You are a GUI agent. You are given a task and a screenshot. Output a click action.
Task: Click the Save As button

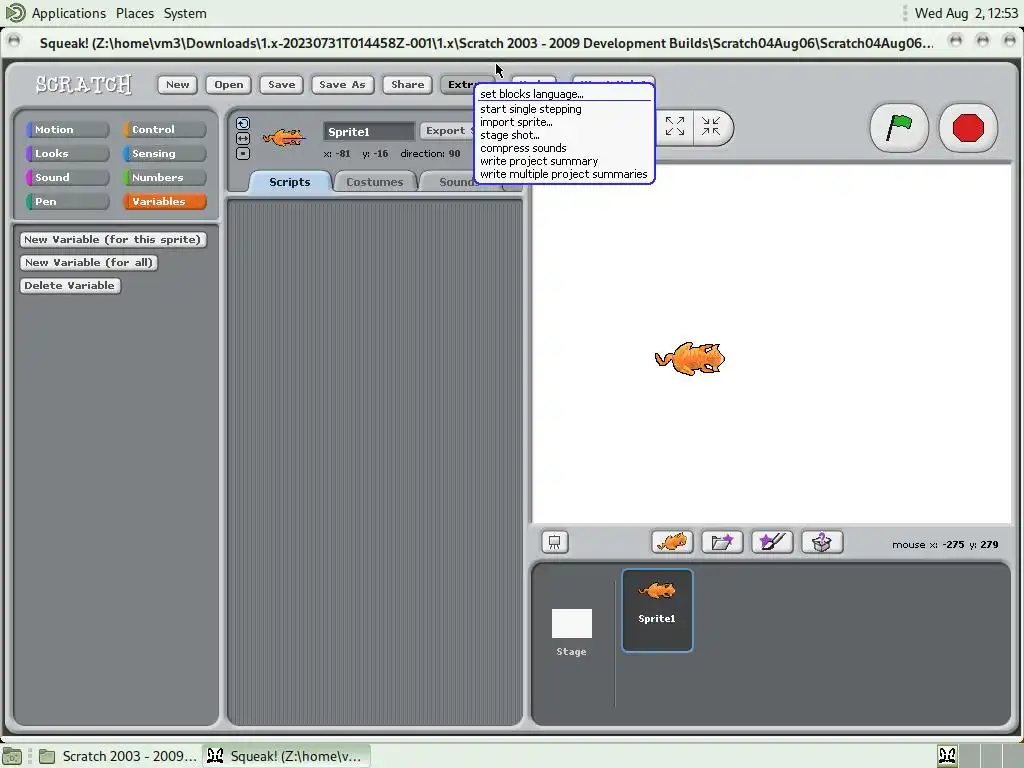point(342,84)
